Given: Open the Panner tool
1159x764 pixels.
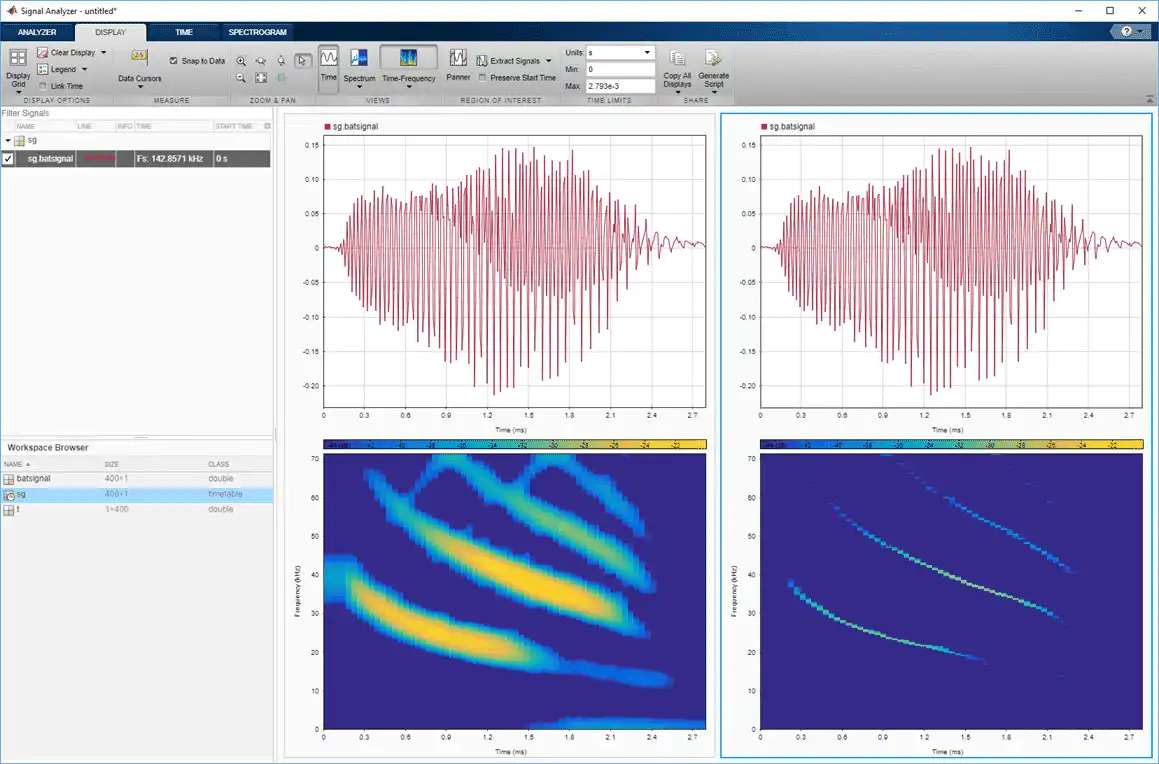Looking at the screenshot, I should click(458, 58).
